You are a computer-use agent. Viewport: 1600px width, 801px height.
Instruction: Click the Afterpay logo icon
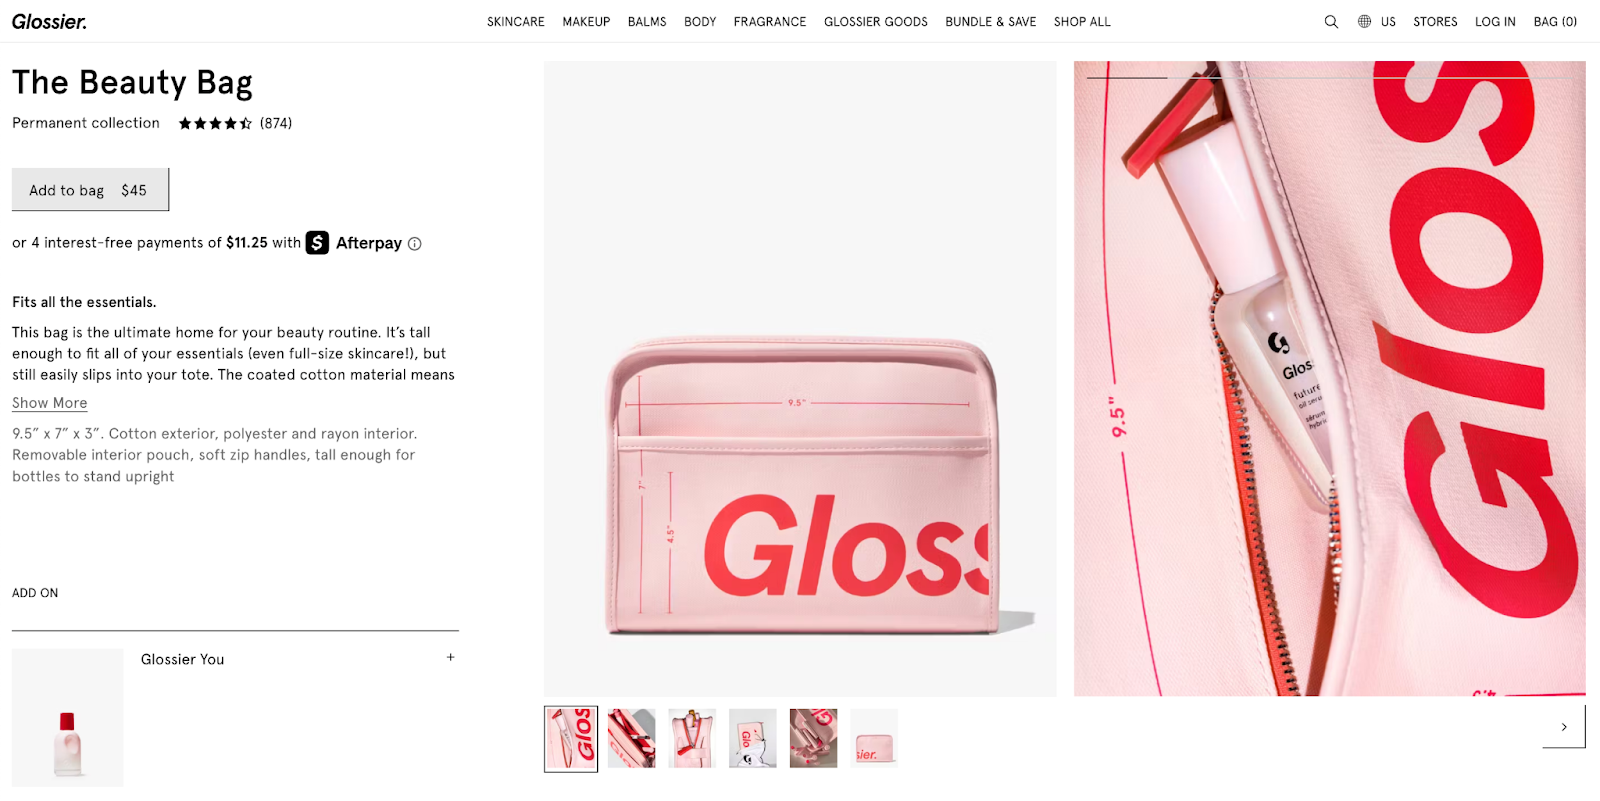(317, 243)
